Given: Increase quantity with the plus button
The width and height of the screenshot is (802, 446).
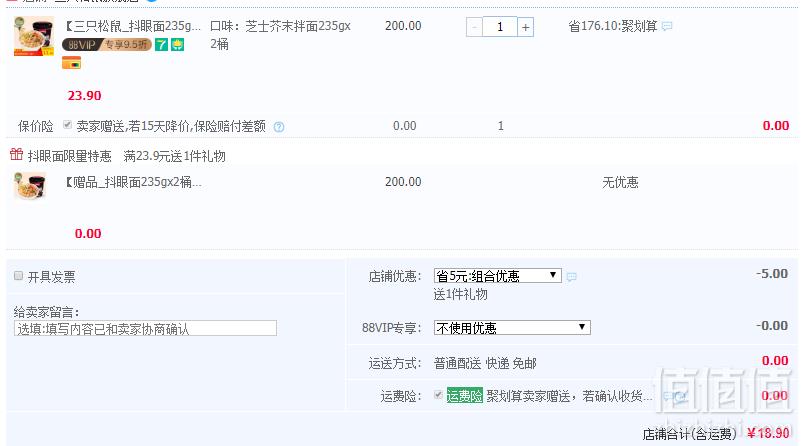Looking at the screenshot, I should [525, 27].
